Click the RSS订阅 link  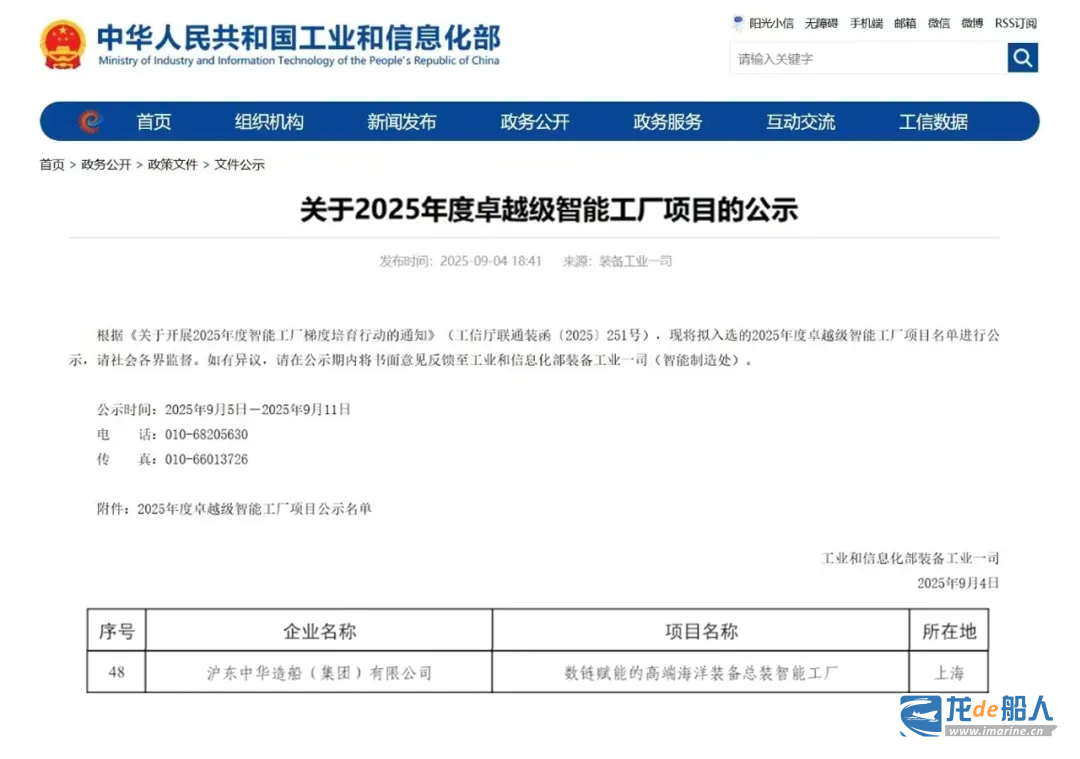coord(1015,23)
